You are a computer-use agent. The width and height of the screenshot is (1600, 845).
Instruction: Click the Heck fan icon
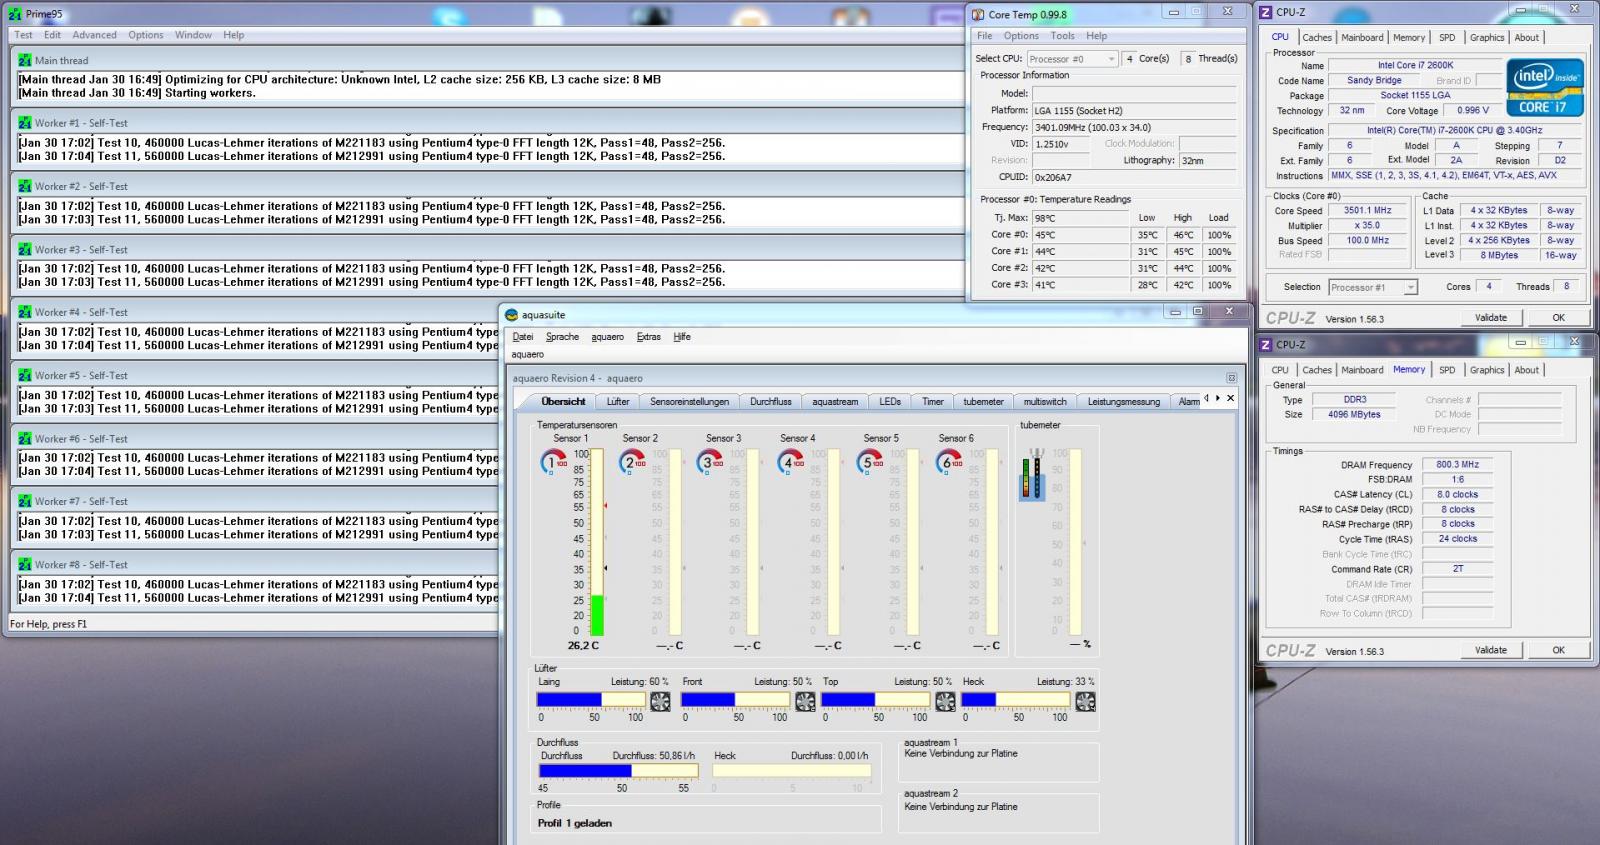(1085, 701)
